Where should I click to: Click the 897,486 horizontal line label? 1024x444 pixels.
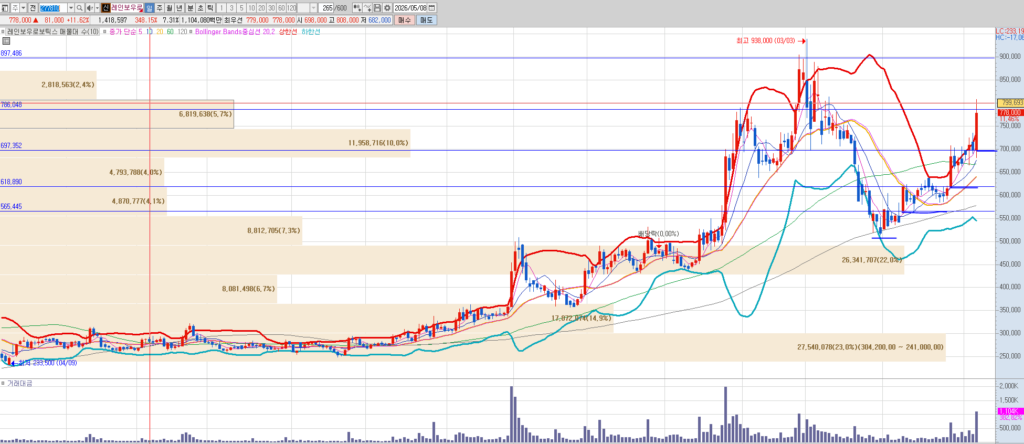(12, 54)
